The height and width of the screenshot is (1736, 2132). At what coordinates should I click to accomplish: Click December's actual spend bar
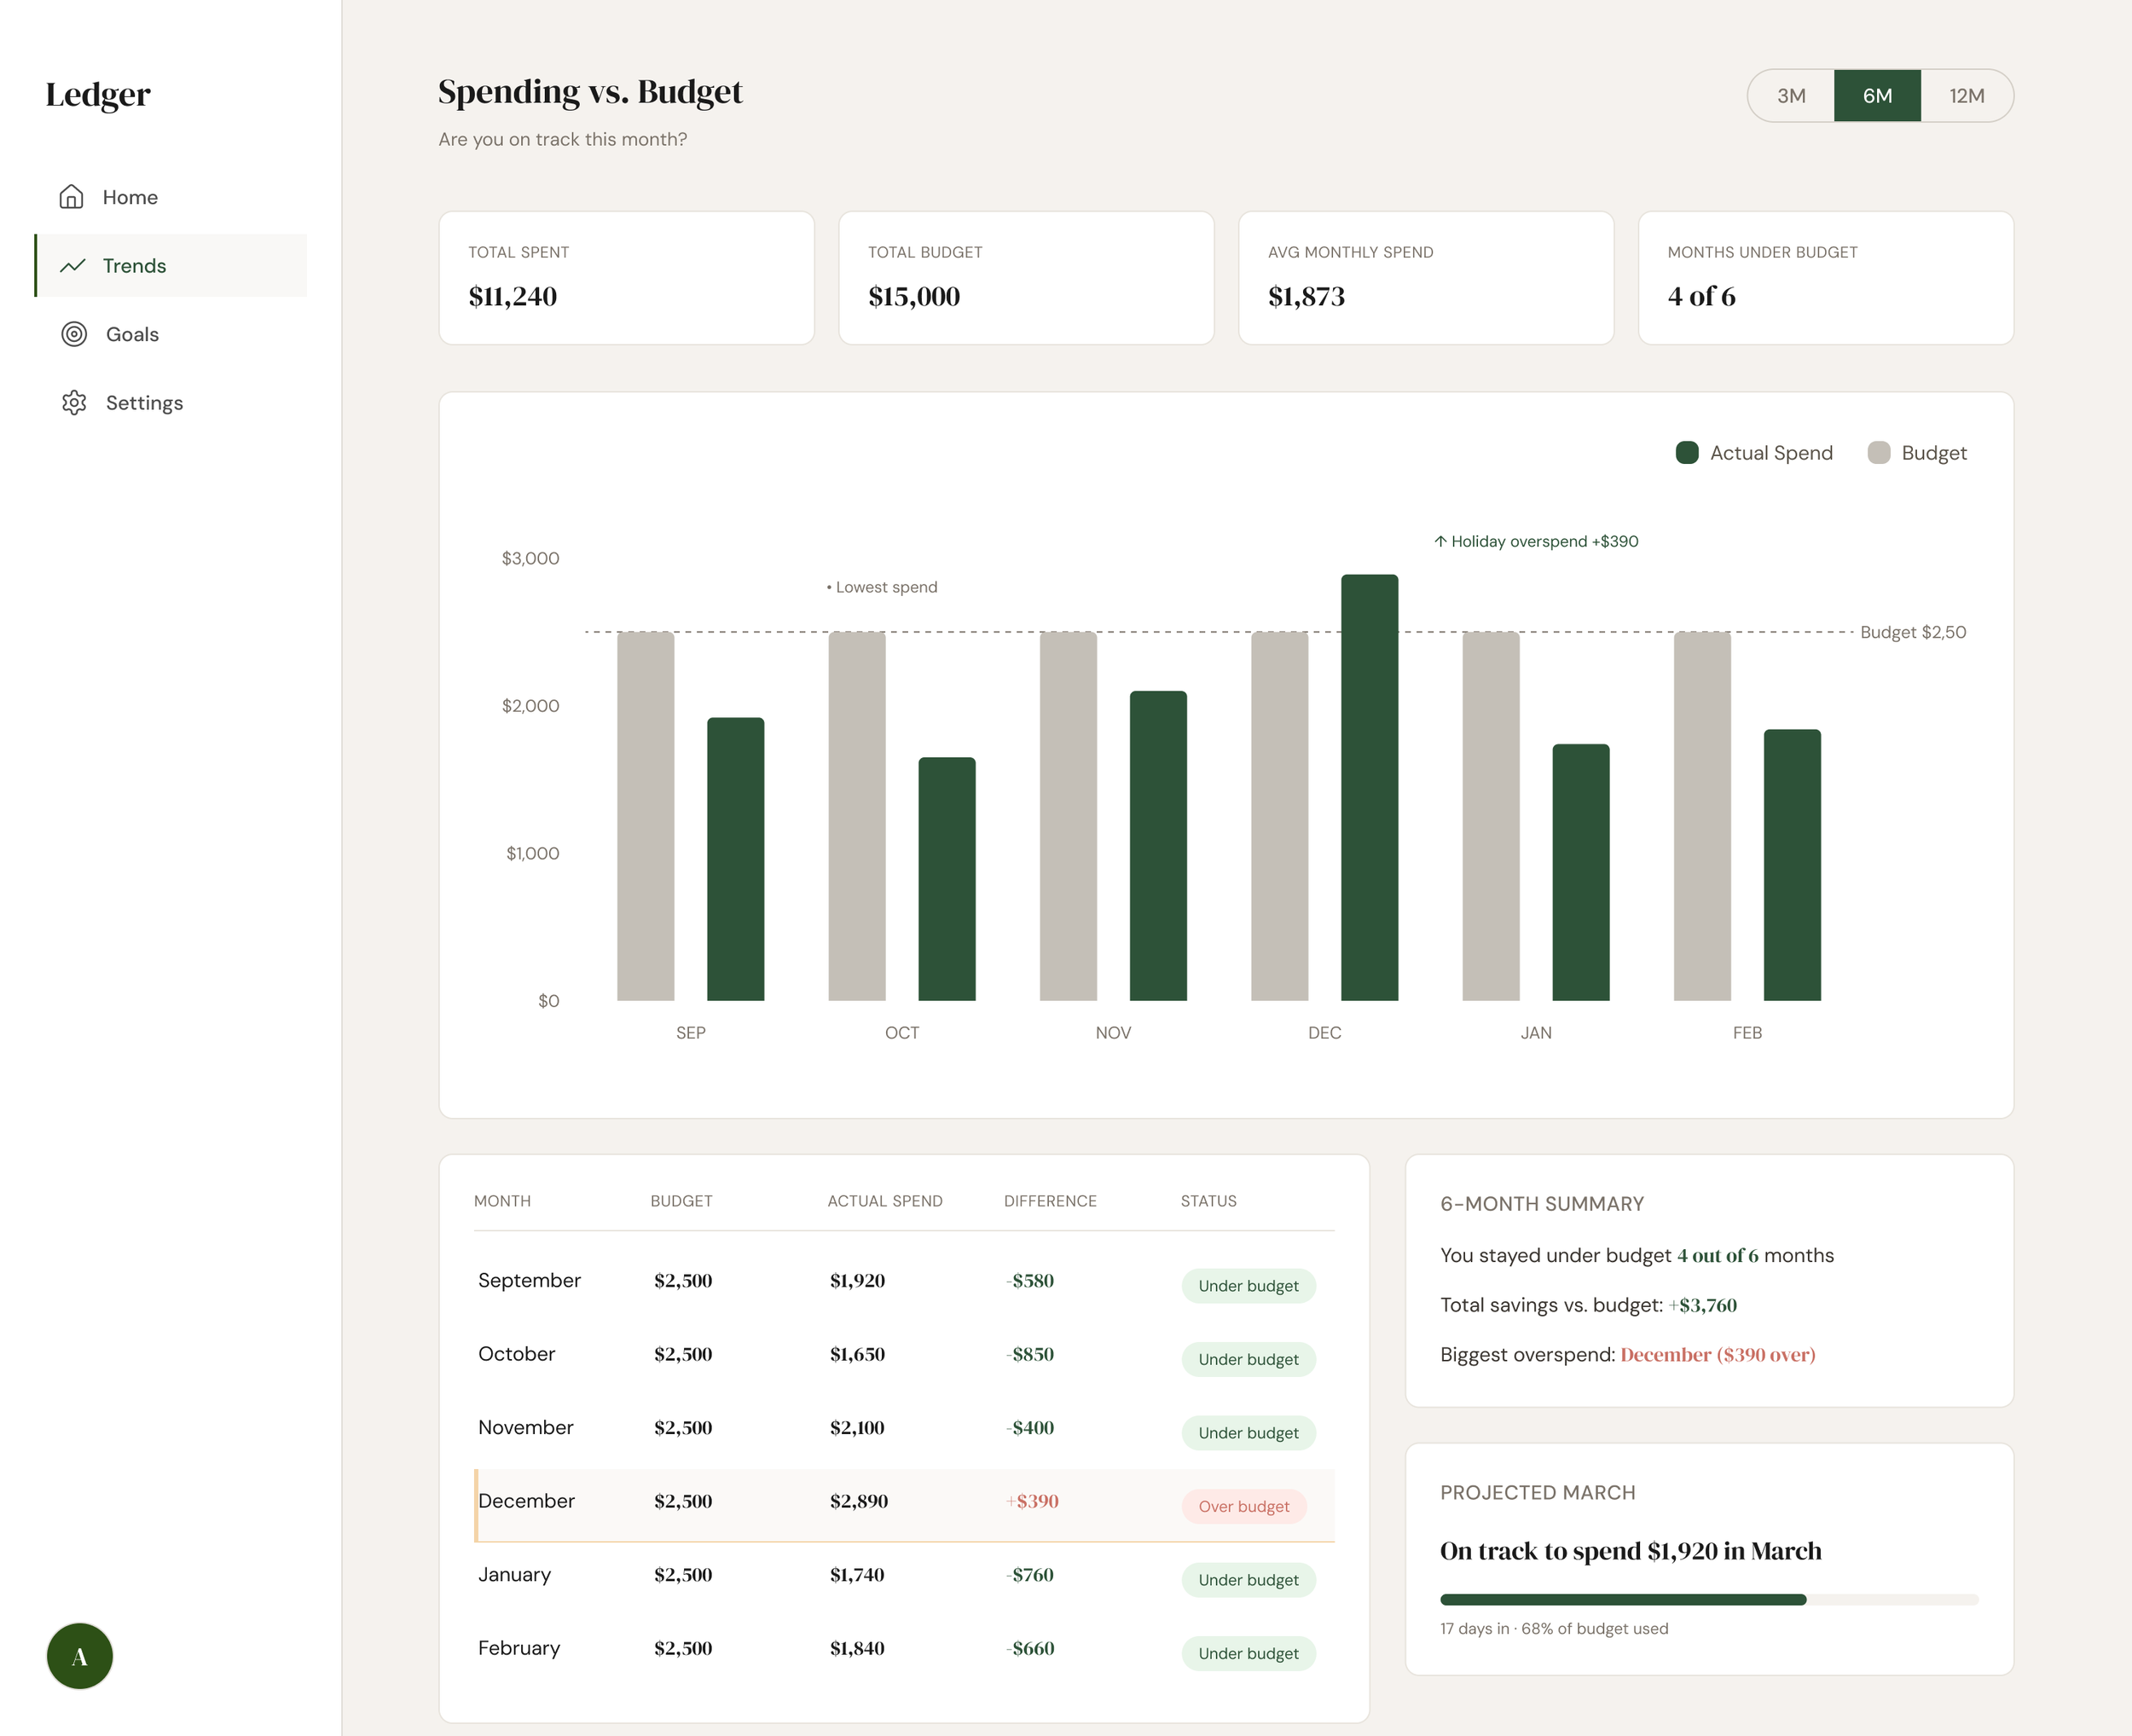point(1369,788)
